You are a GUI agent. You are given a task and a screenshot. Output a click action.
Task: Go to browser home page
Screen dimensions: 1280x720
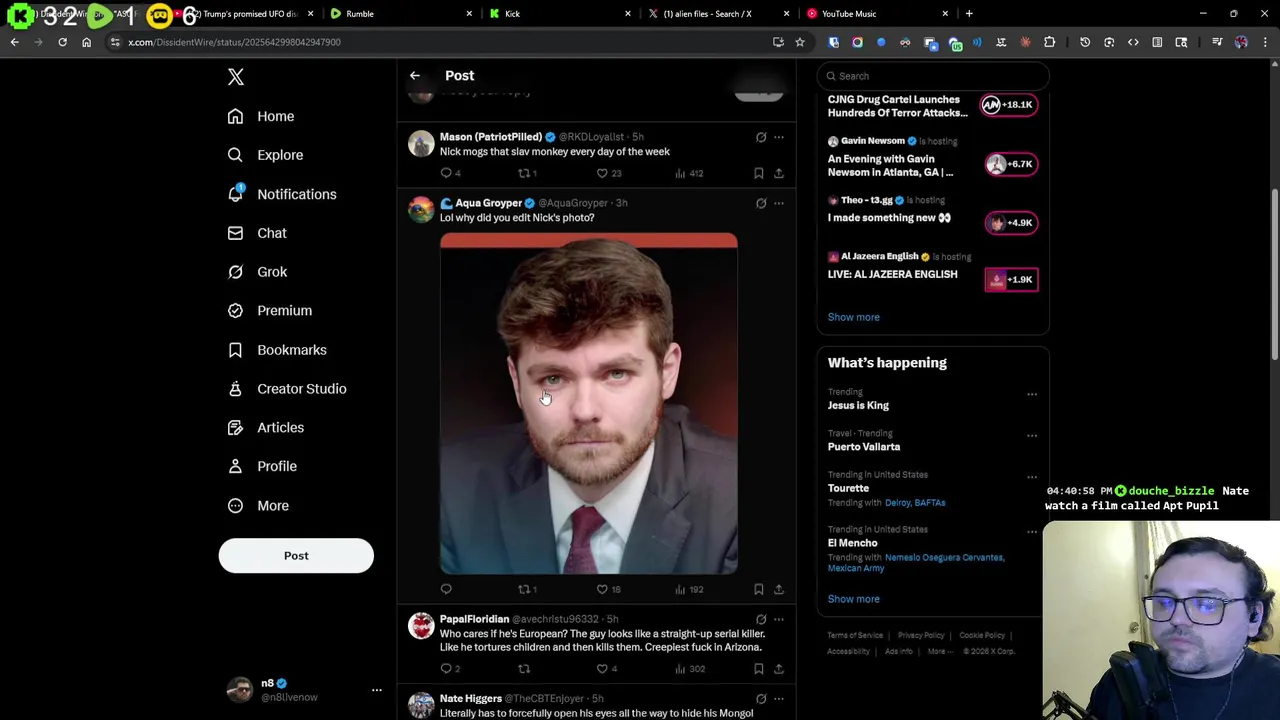coord(86,42)
